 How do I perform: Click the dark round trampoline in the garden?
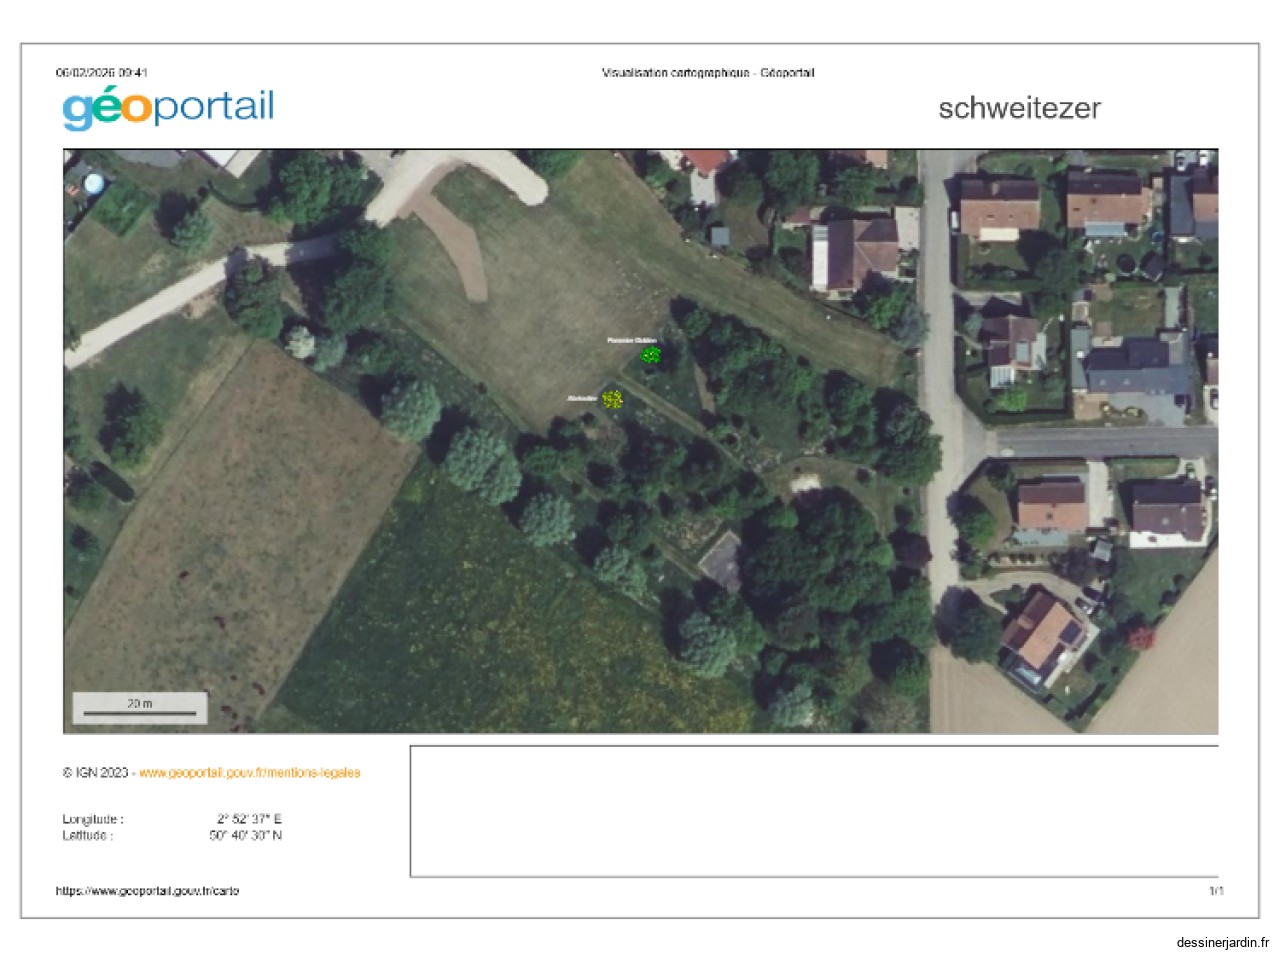coord(1125,265)
